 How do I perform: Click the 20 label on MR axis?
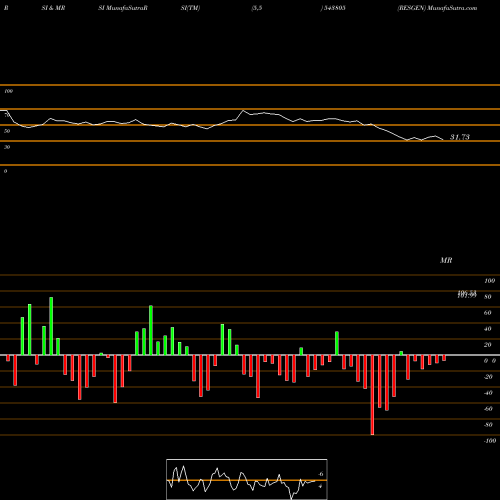click(x=488, y=345)
